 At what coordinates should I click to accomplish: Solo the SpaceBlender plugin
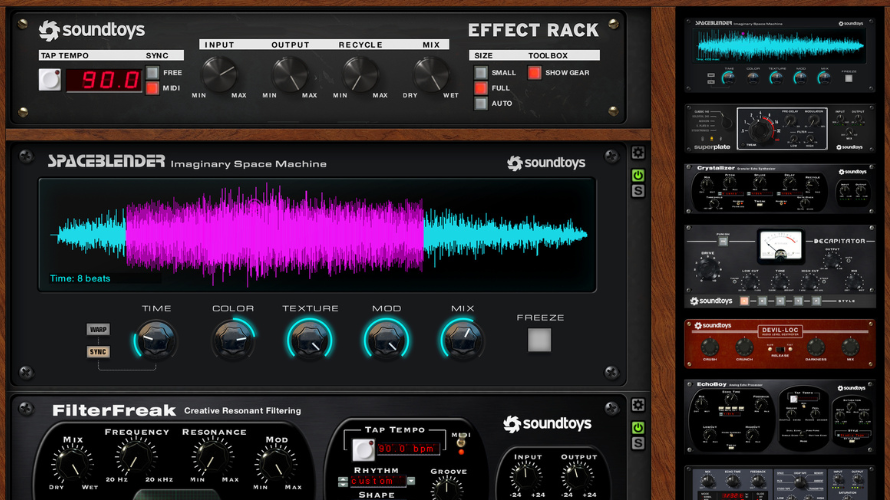(x=638, y=191)
